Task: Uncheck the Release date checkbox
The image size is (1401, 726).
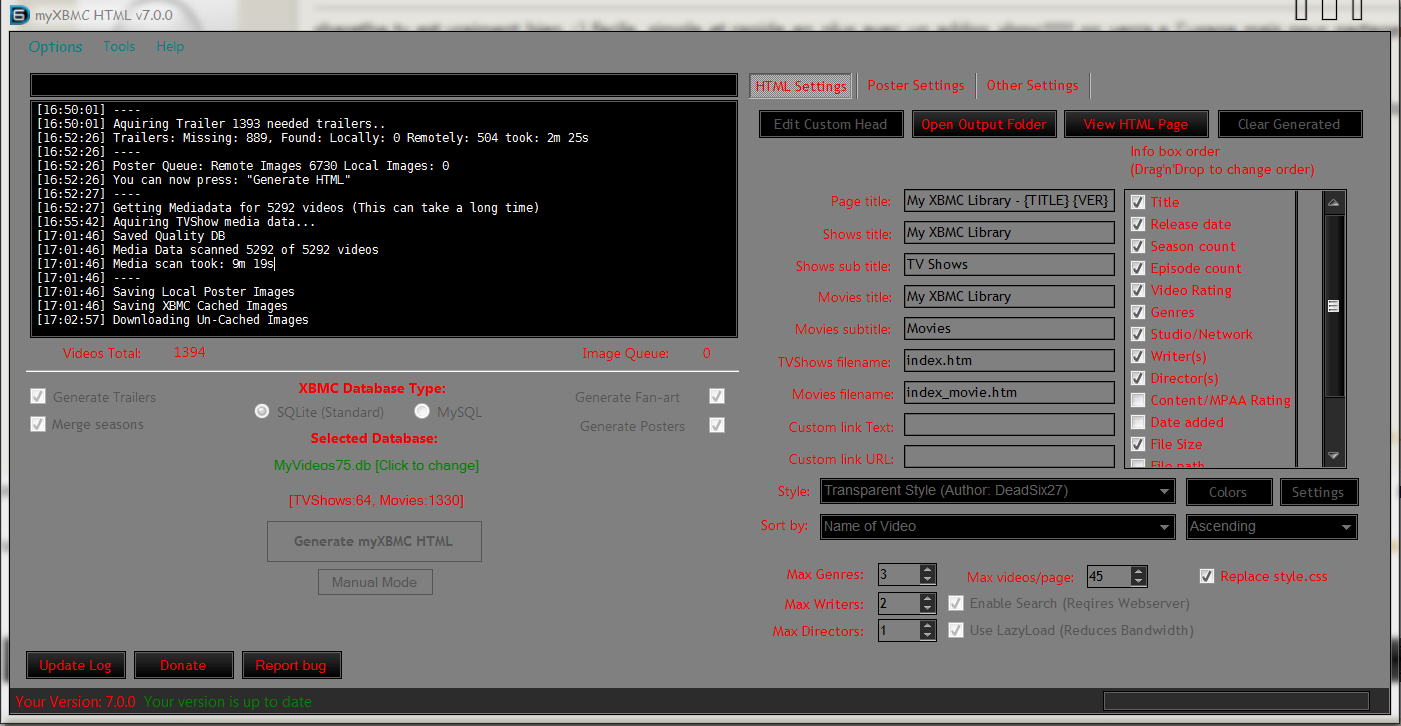Action: (x=1138, y=224)
